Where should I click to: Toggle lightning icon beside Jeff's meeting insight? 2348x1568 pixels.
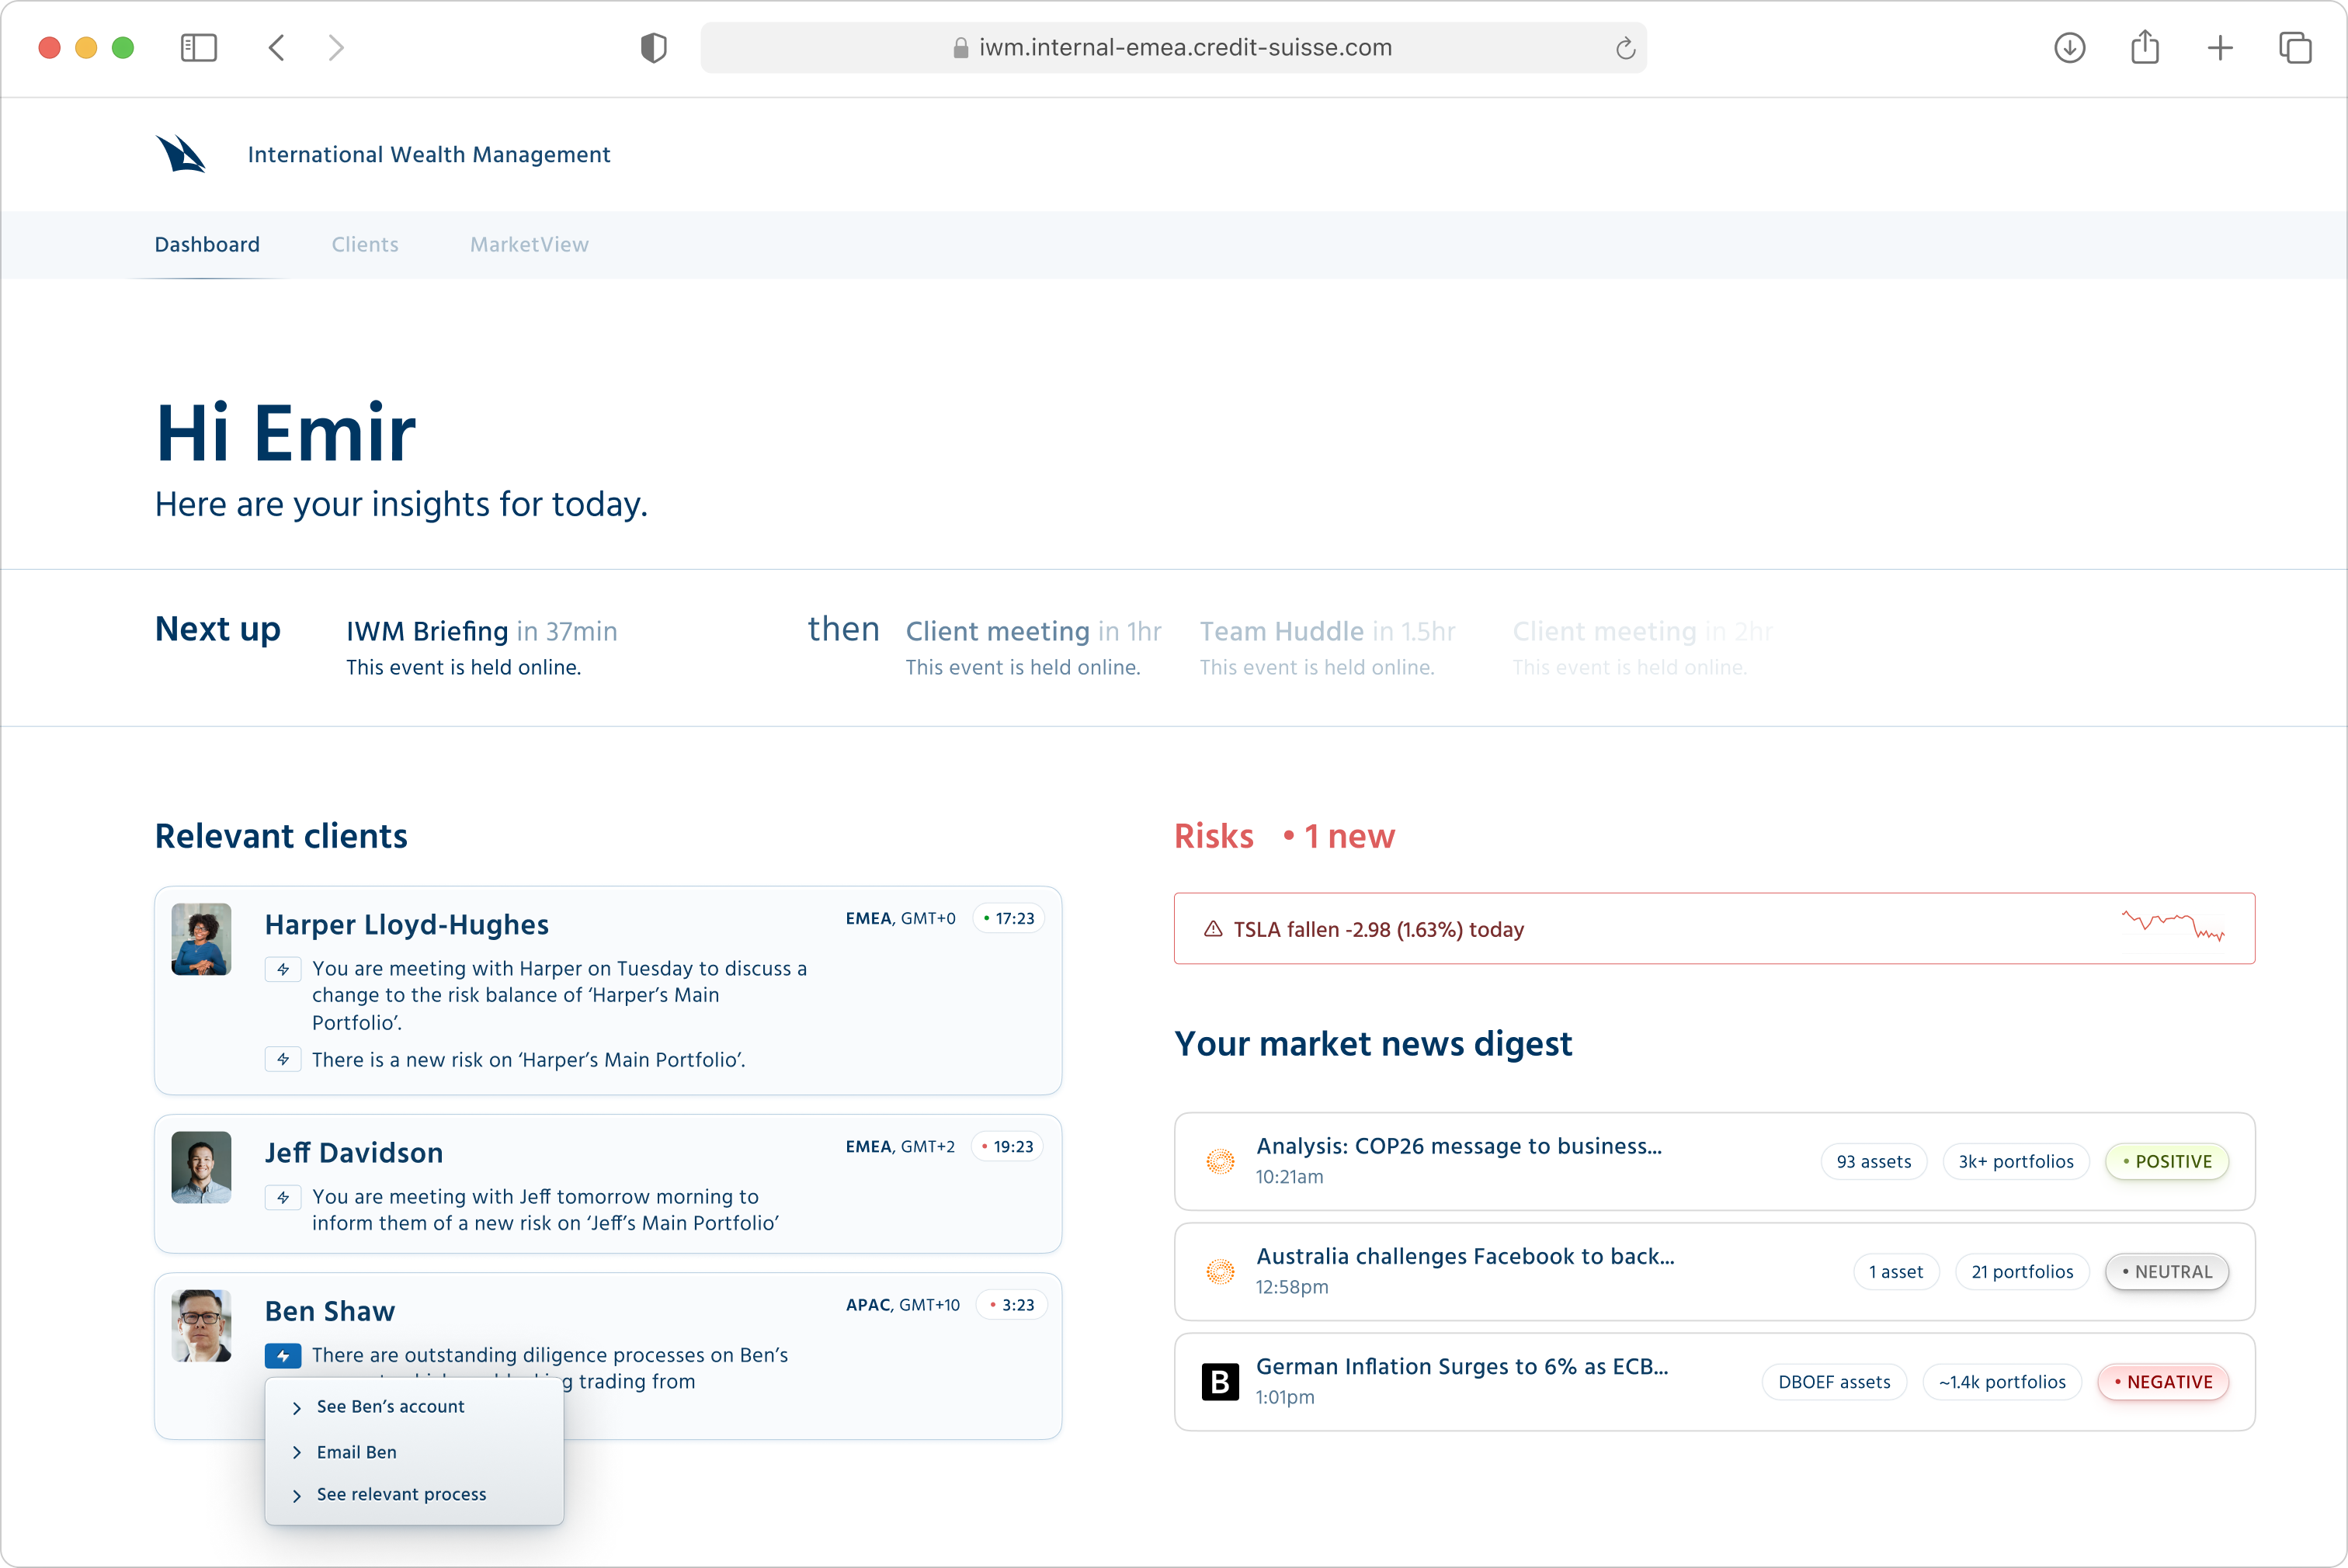[283, 1196]
